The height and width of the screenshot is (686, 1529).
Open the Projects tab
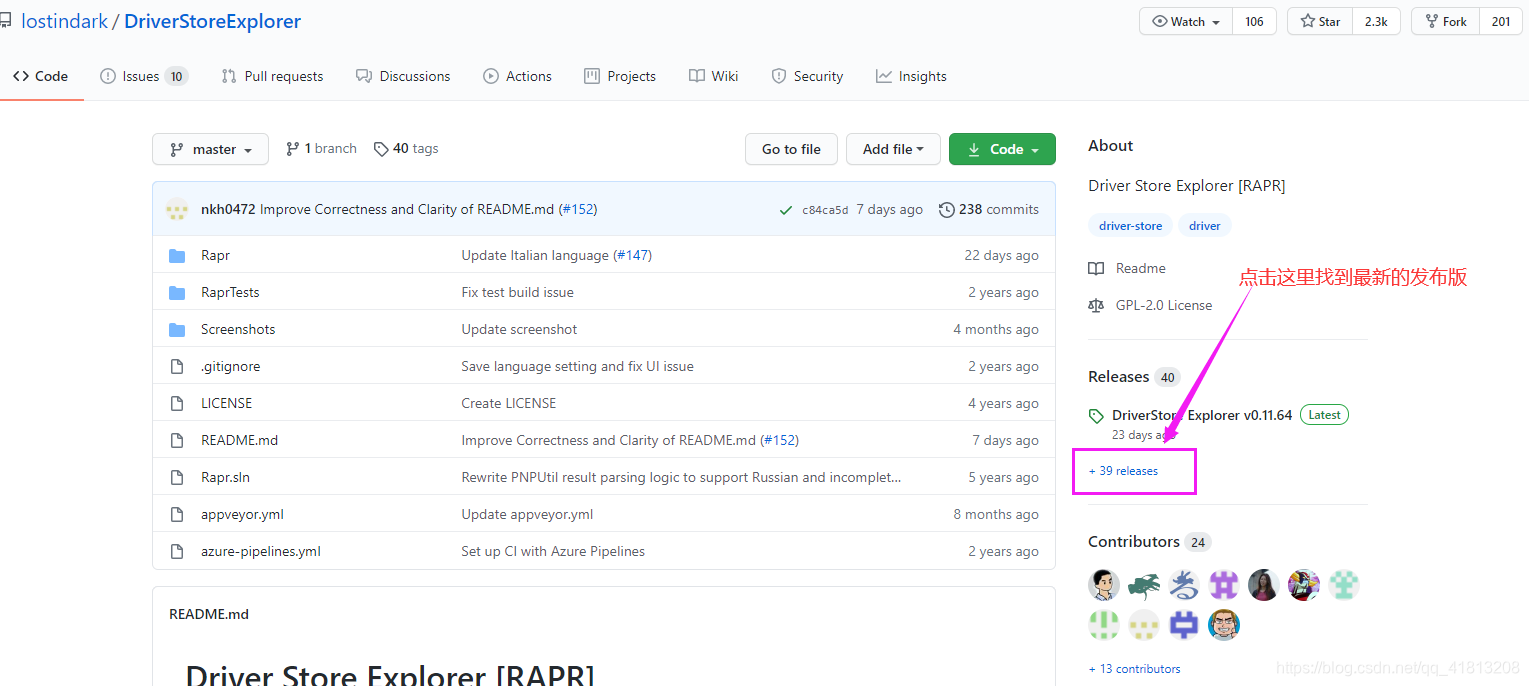(x=620, y=76)
